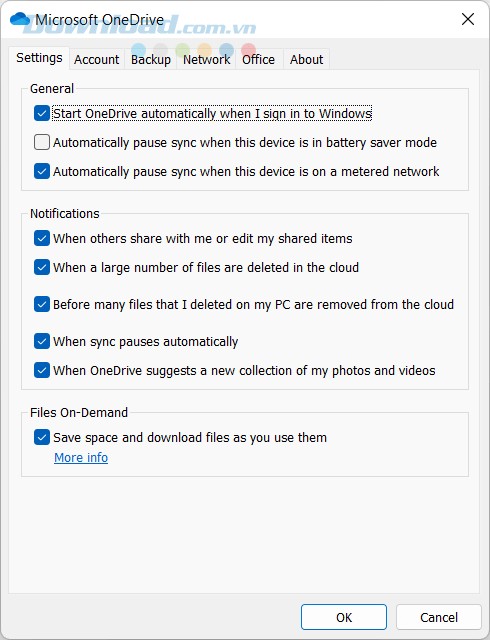Uncheck Start OneDrive automatically at Windows sign-in
The height and width of the screenshot is (640, 490).
pos(42,113)
